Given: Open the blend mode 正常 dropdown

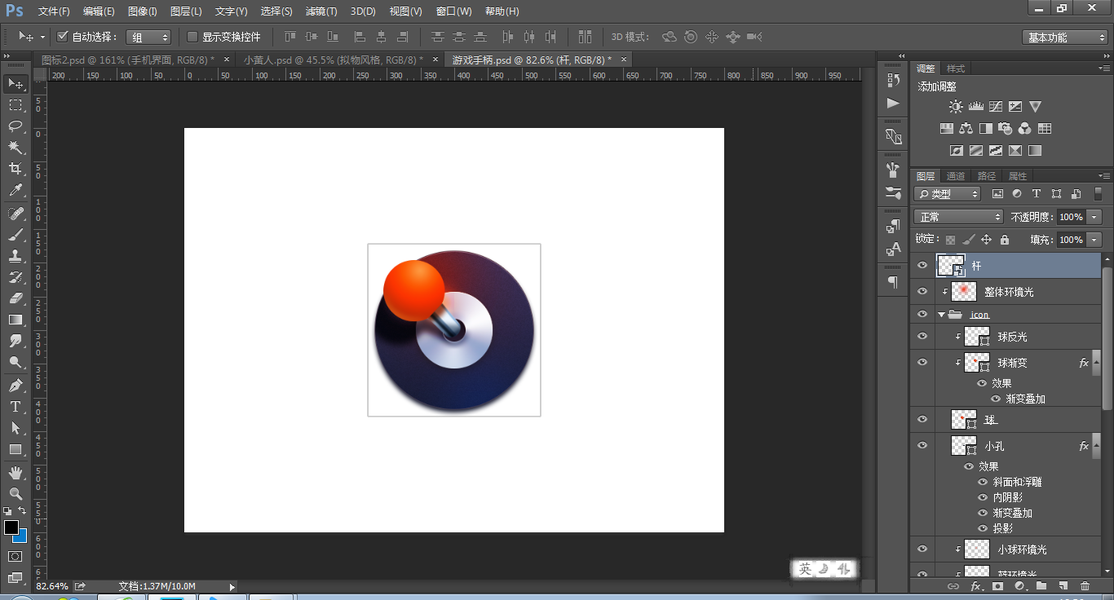Looking at the screenshot, I should 958,217.
